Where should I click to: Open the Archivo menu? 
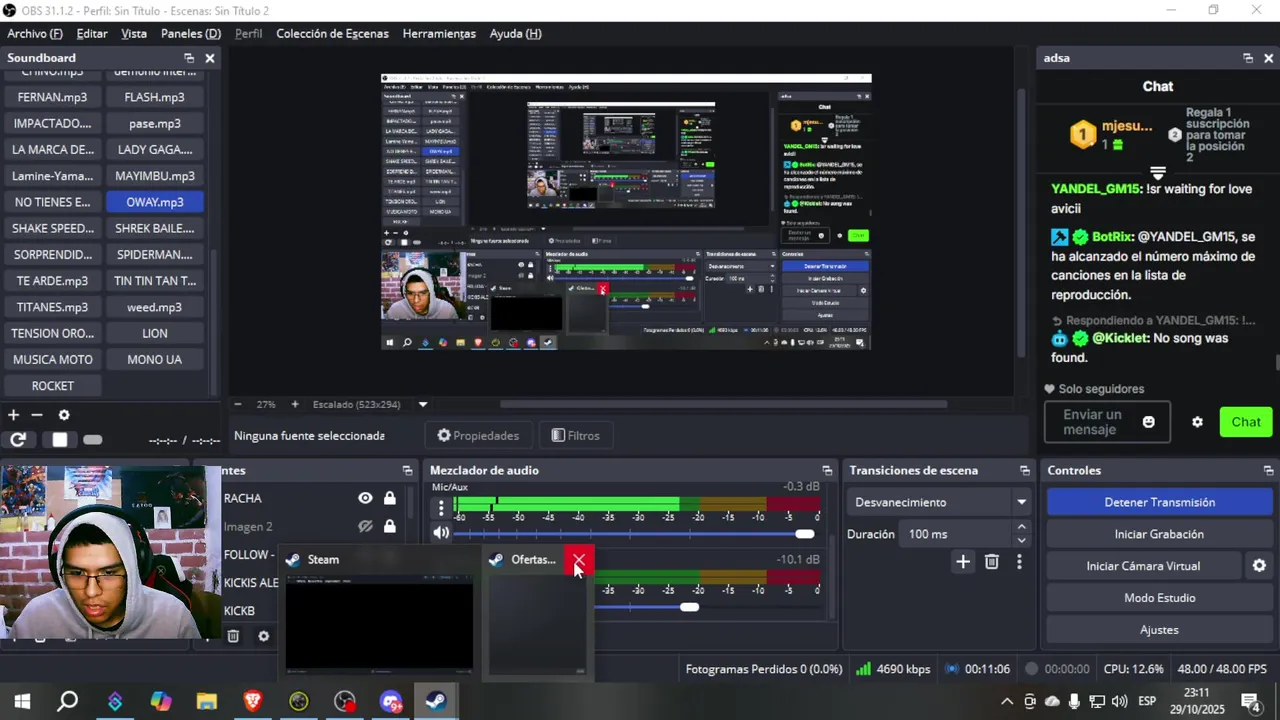tap(35, 33)
